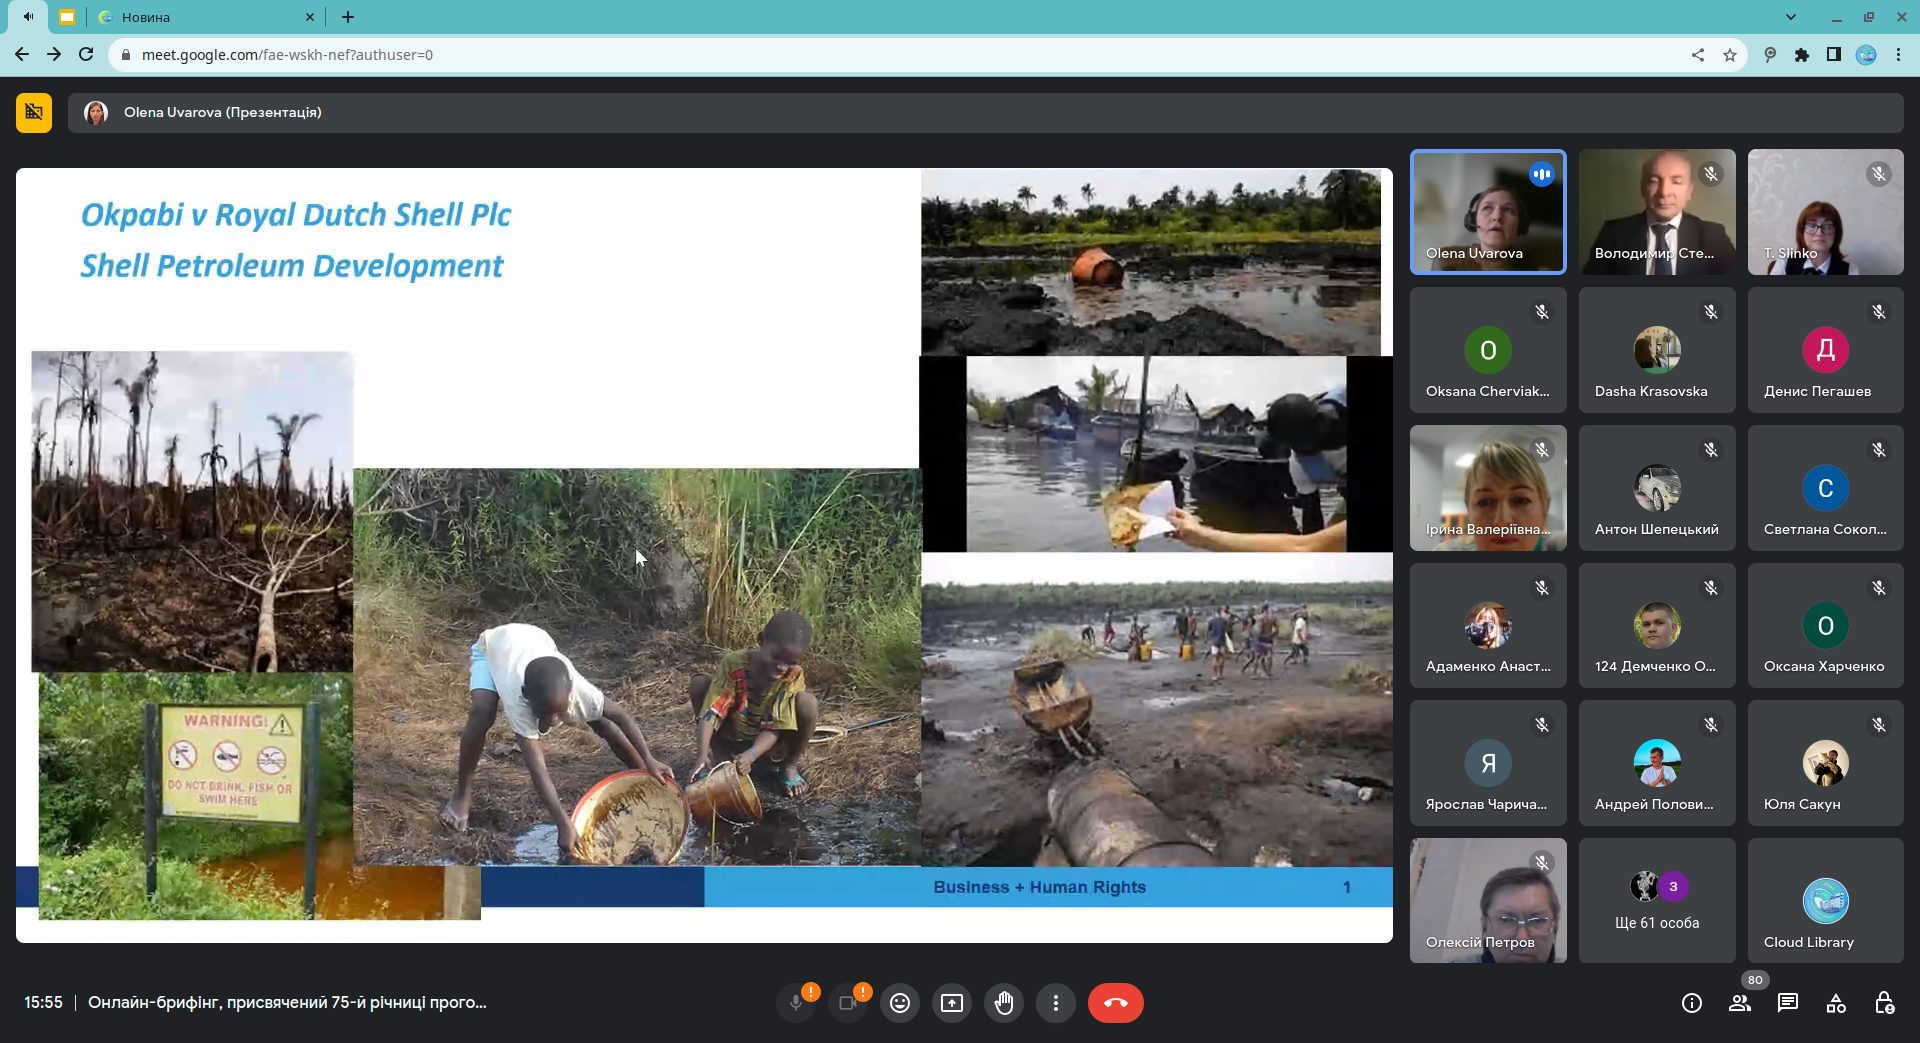Open the emoji reactions button
The width and height of the screenshot is (1920, 1043).
click(900, 1003)
